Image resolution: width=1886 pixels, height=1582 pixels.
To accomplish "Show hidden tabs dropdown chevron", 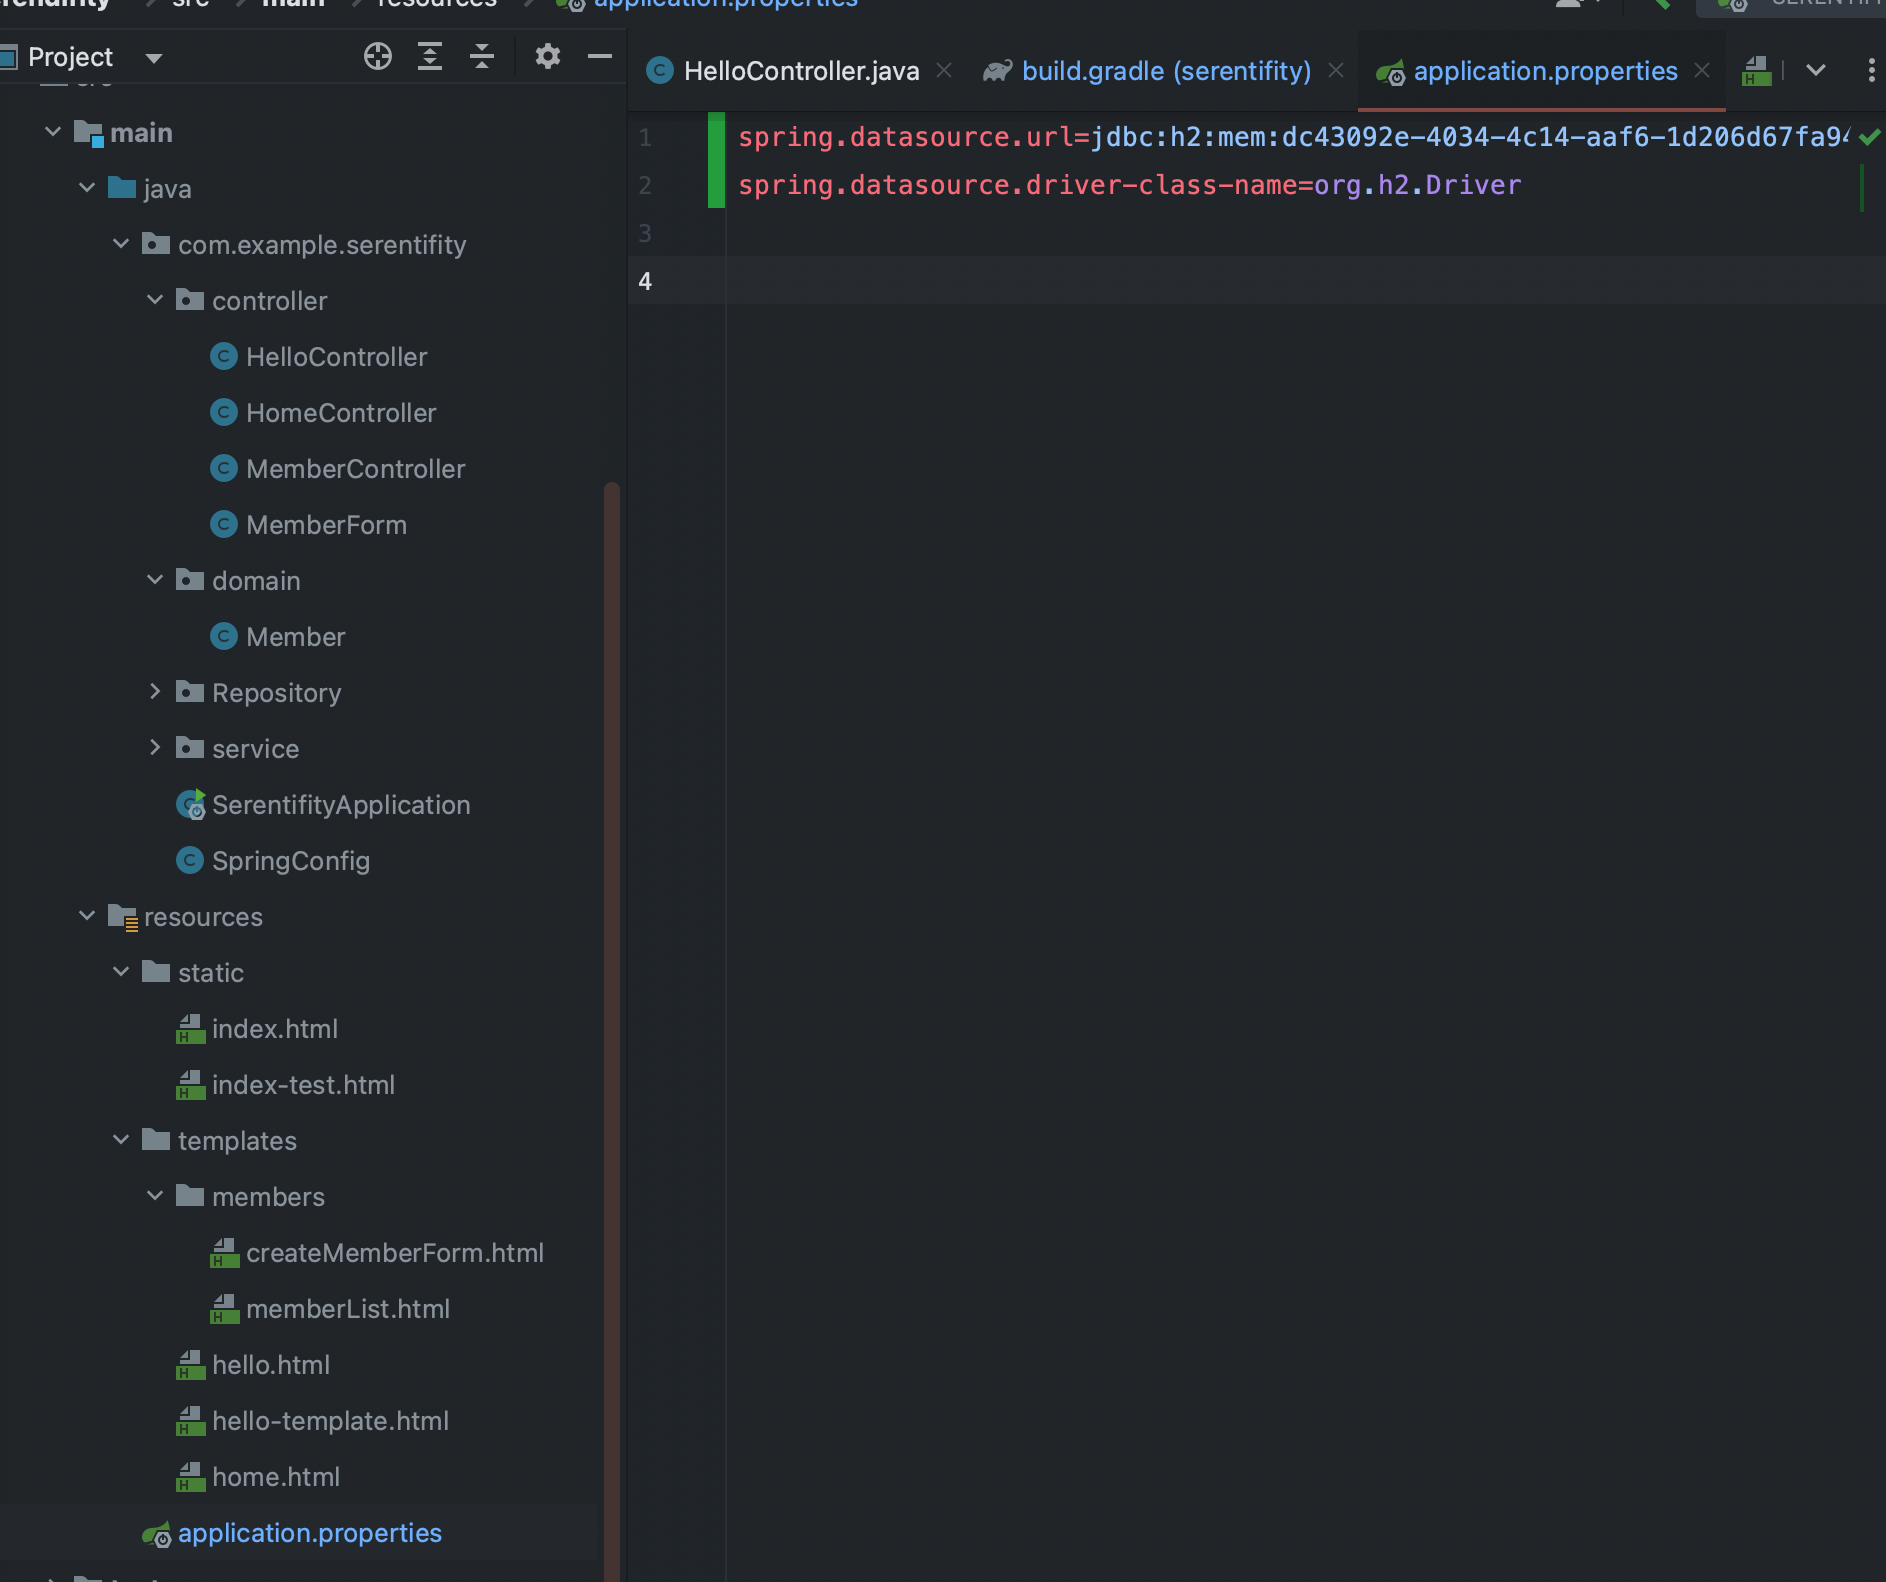I will pyautogui.click(x=1816, y=70).
